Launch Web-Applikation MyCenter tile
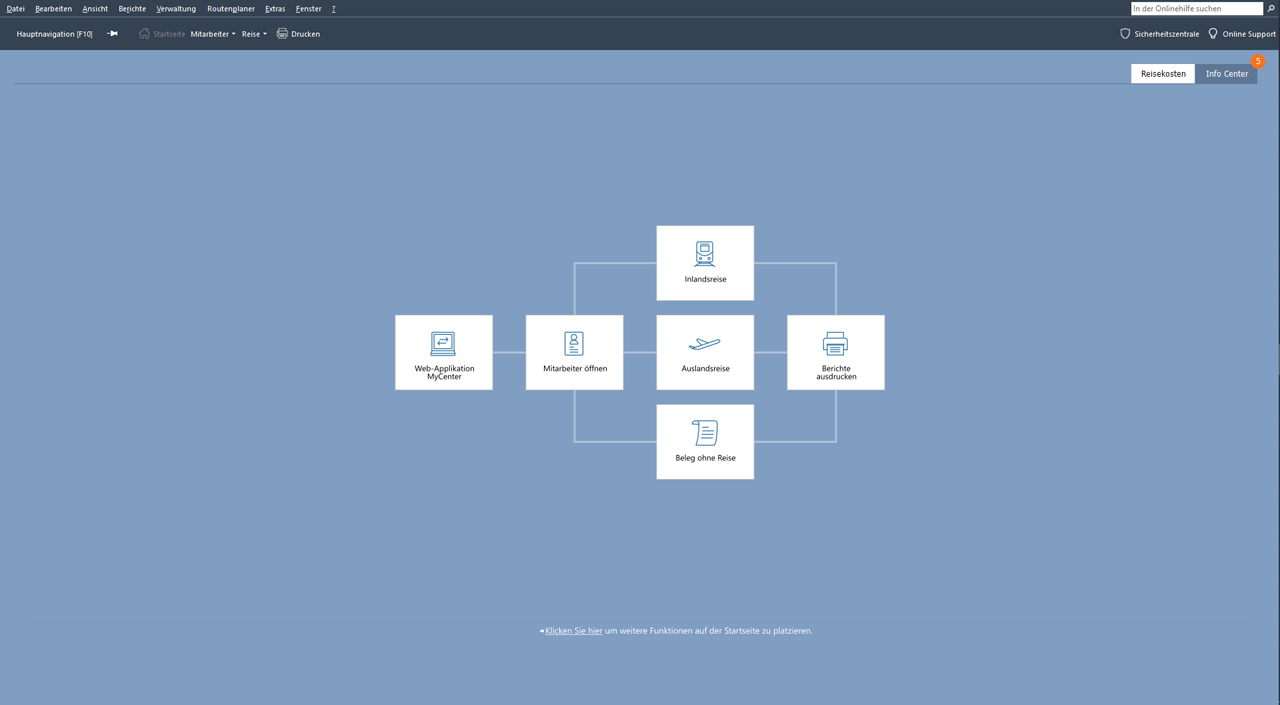Screen dimensions: 1280x705 (444, 352)
